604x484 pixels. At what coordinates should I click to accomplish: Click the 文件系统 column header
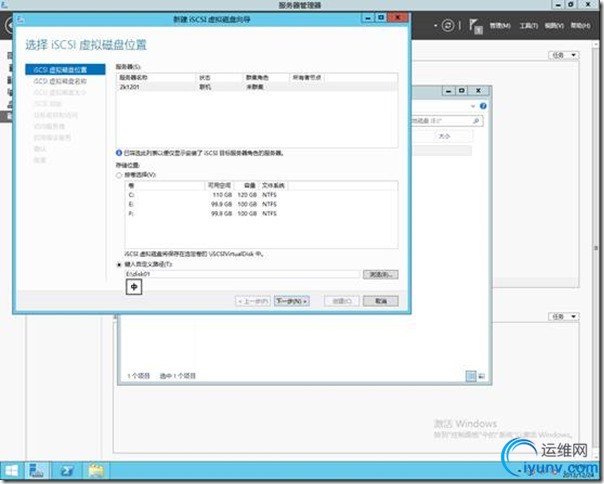tap(273, 185)
